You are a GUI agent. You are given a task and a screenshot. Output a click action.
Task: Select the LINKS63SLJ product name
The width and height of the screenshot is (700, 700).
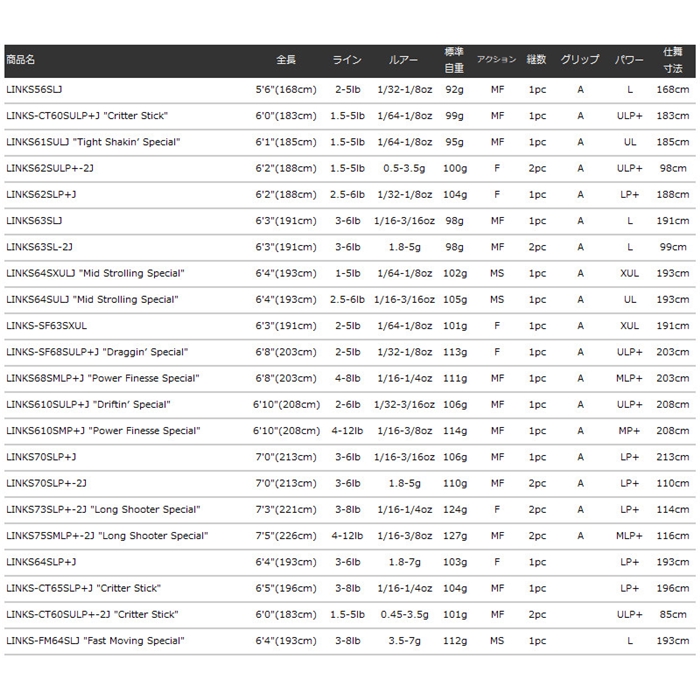34,221
